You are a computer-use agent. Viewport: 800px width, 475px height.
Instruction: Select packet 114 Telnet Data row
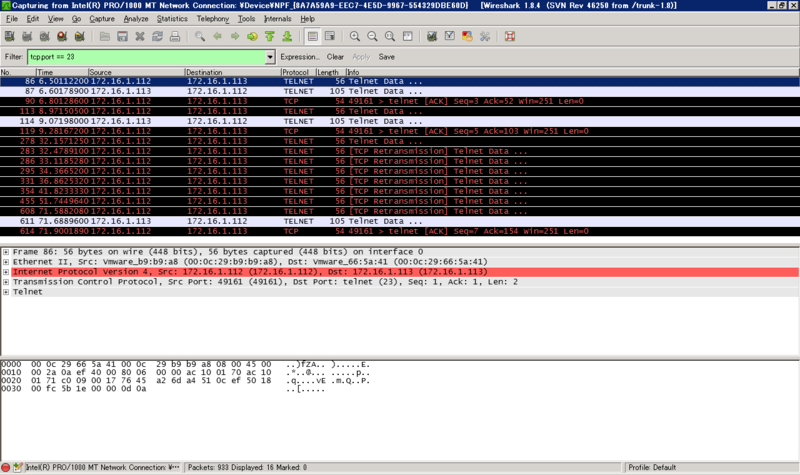[x=399, y=121]
